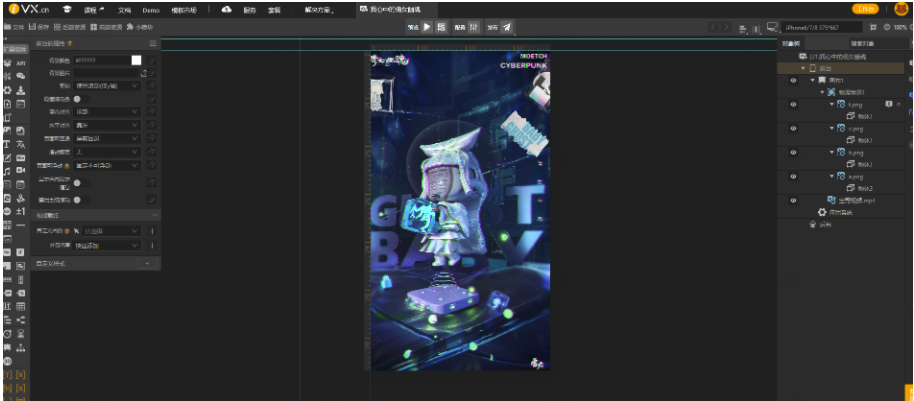Open the Demo menu
This screenshot has height=401, width=914.
tap(151, 10)
